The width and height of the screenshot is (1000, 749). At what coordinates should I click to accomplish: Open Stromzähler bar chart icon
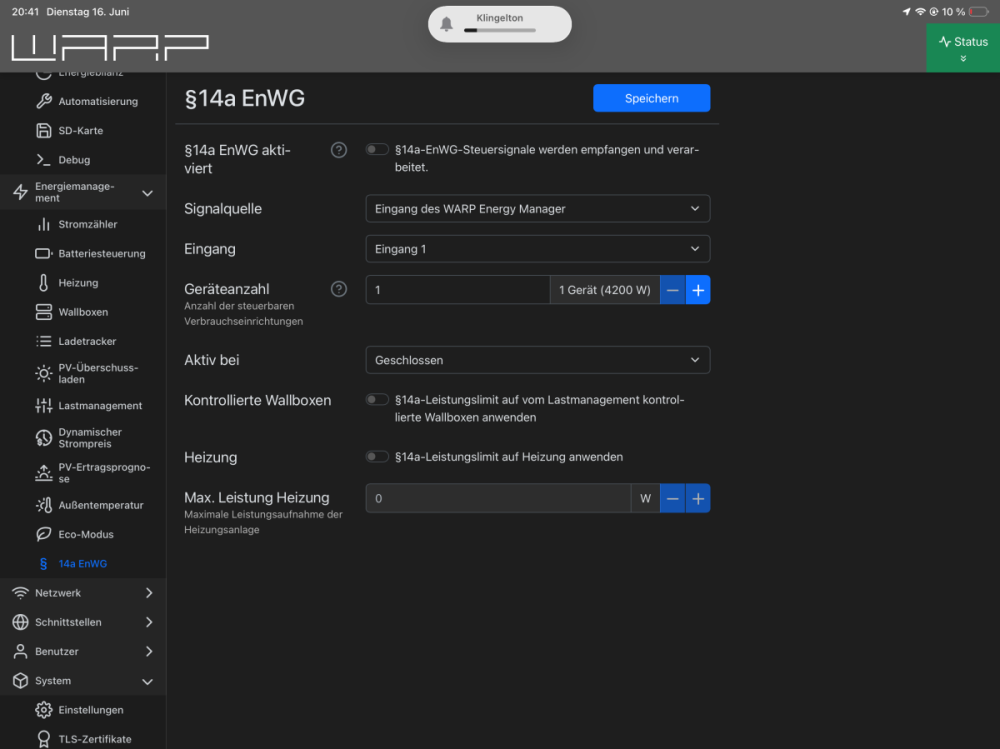click(x=43, y=224)
